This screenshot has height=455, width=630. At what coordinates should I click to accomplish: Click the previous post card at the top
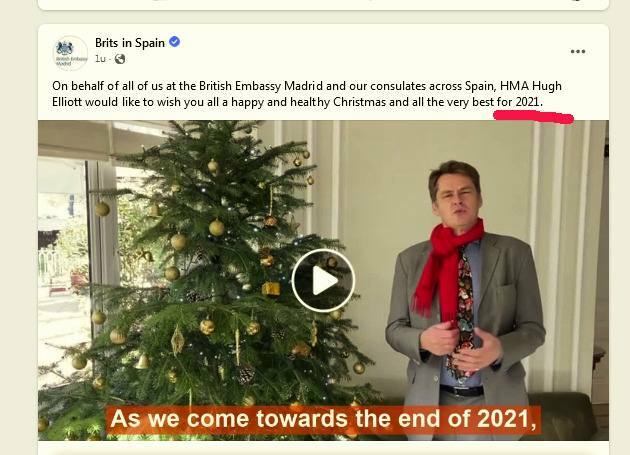pyautogui.click(x=323, y=5)
